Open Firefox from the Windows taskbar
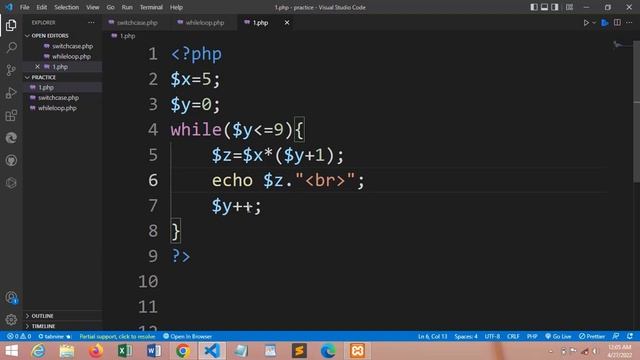The image size is (640, 360). point(96,351)
